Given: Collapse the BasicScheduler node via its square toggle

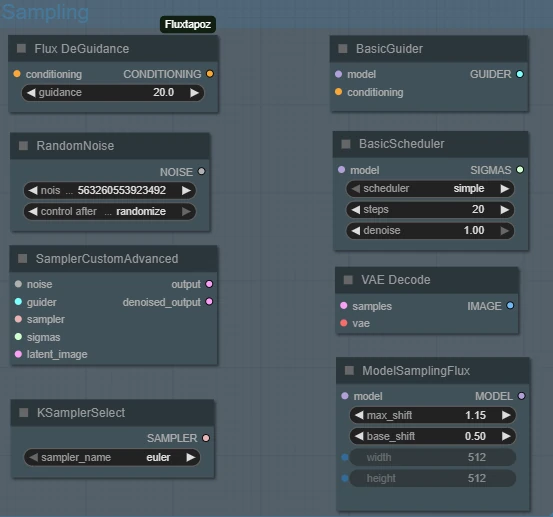Looking at the screenshot, I should tap(346, 144).
